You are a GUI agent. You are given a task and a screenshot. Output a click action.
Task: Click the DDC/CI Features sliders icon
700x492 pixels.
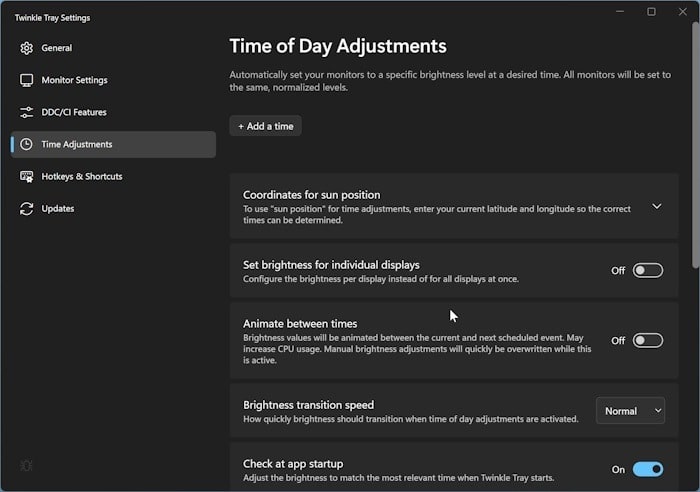26,112
